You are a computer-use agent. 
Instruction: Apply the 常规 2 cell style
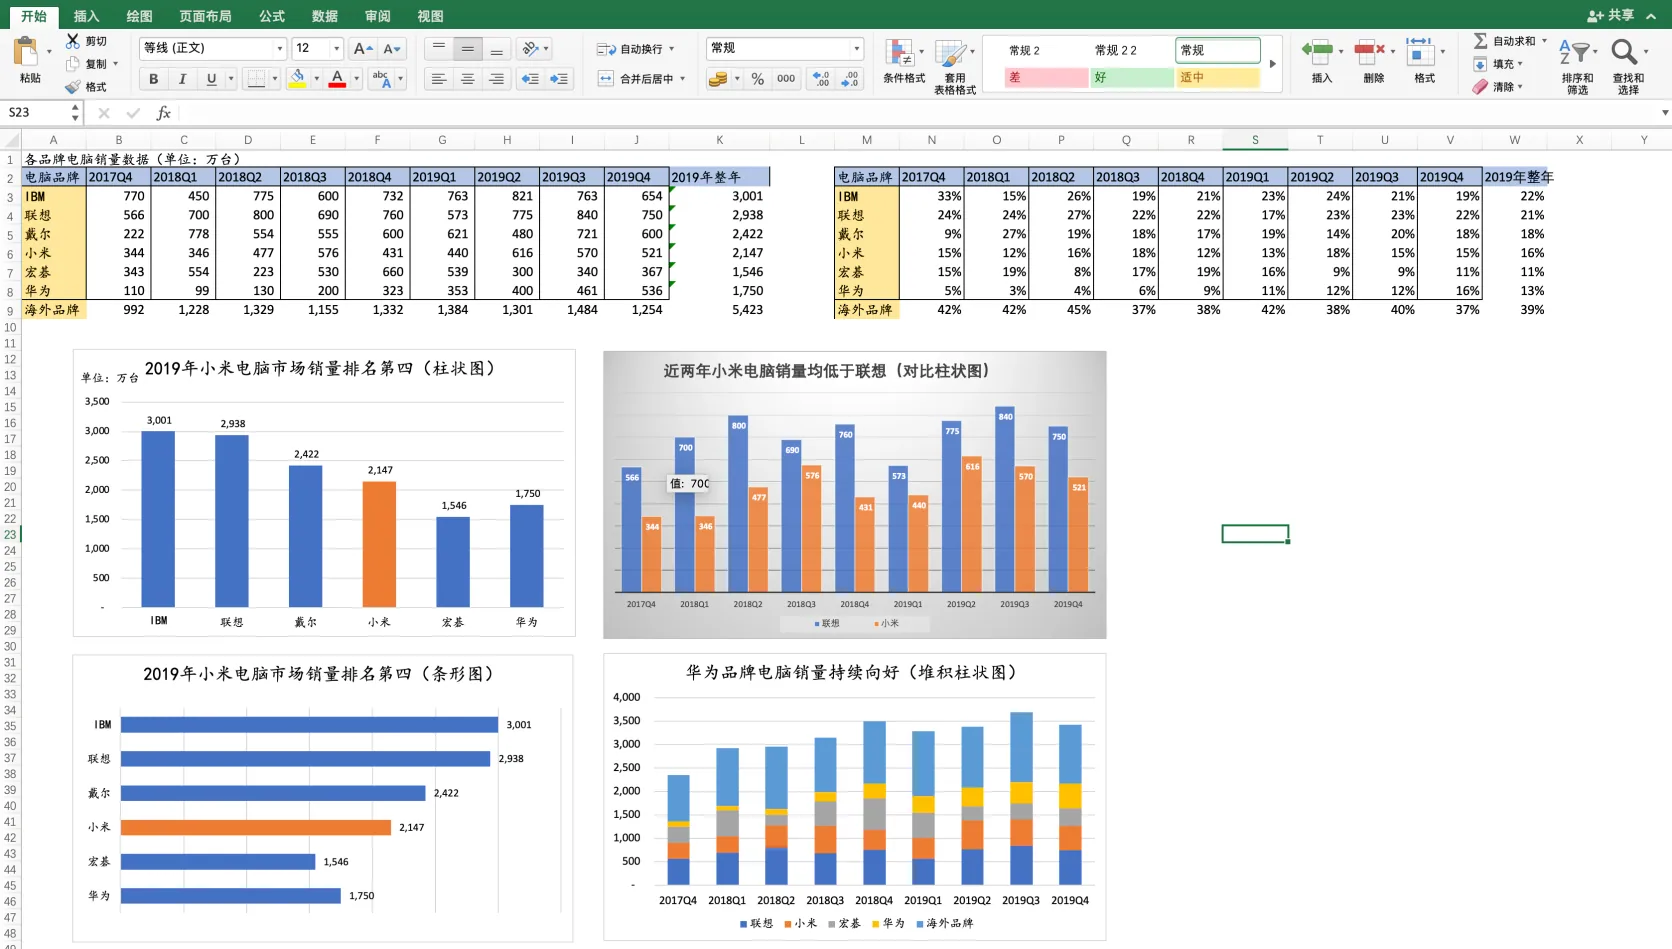1046,50
